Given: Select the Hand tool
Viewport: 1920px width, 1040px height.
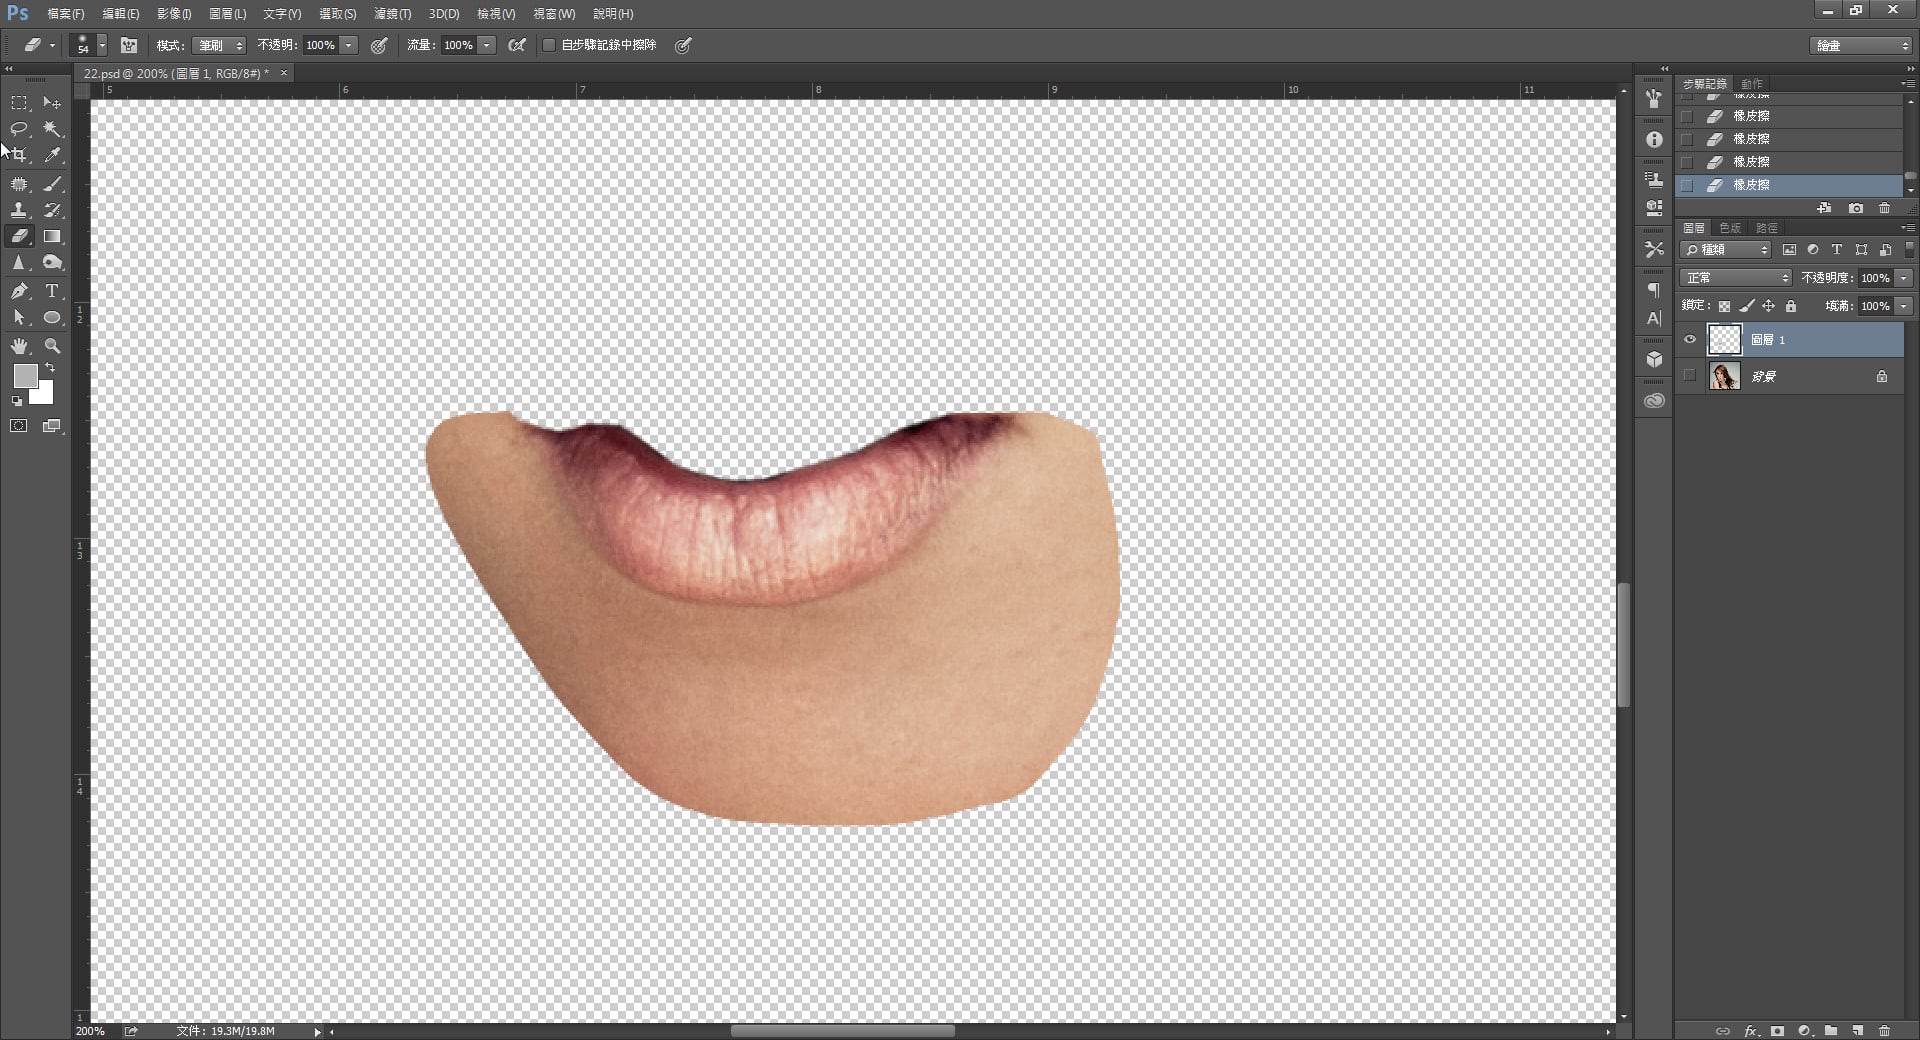Looking at the screenshot, I should click(19, 346).
